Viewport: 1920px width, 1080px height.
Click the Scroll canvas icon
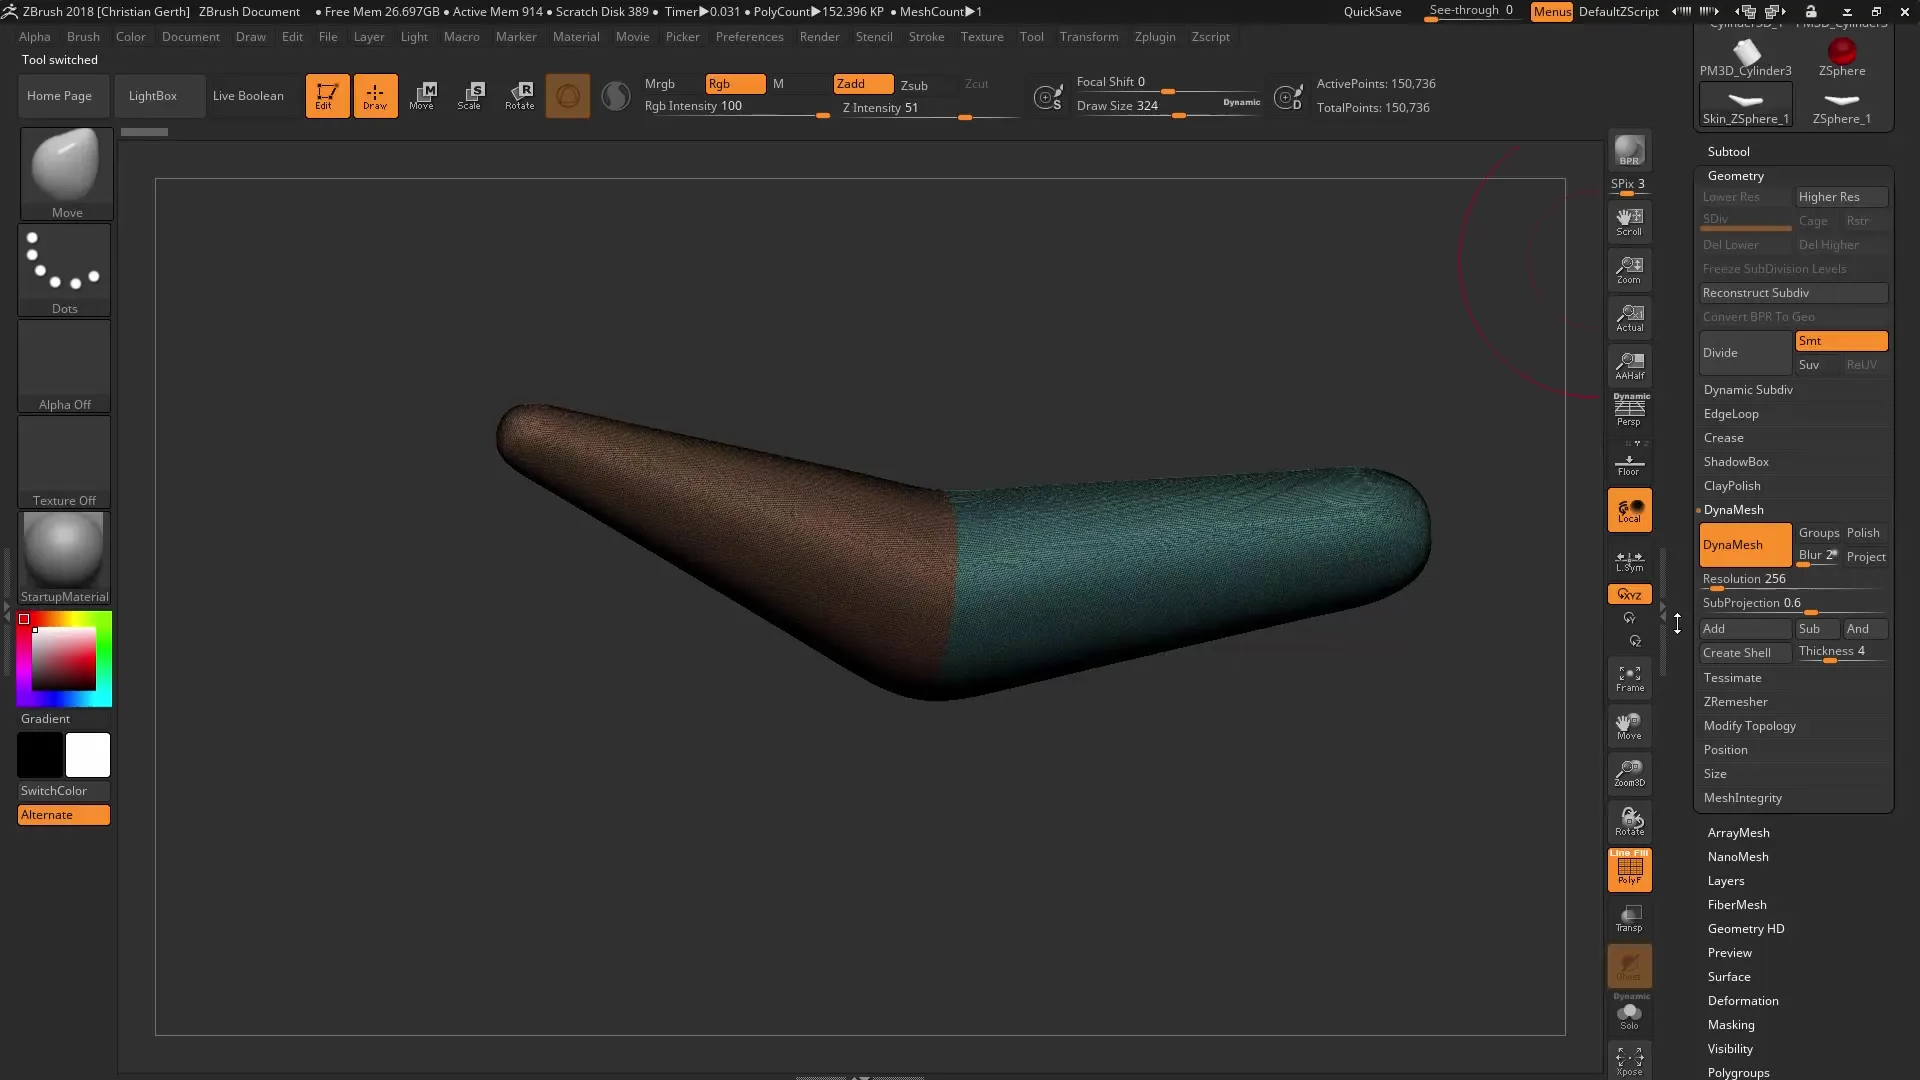tap(1629, 221)
